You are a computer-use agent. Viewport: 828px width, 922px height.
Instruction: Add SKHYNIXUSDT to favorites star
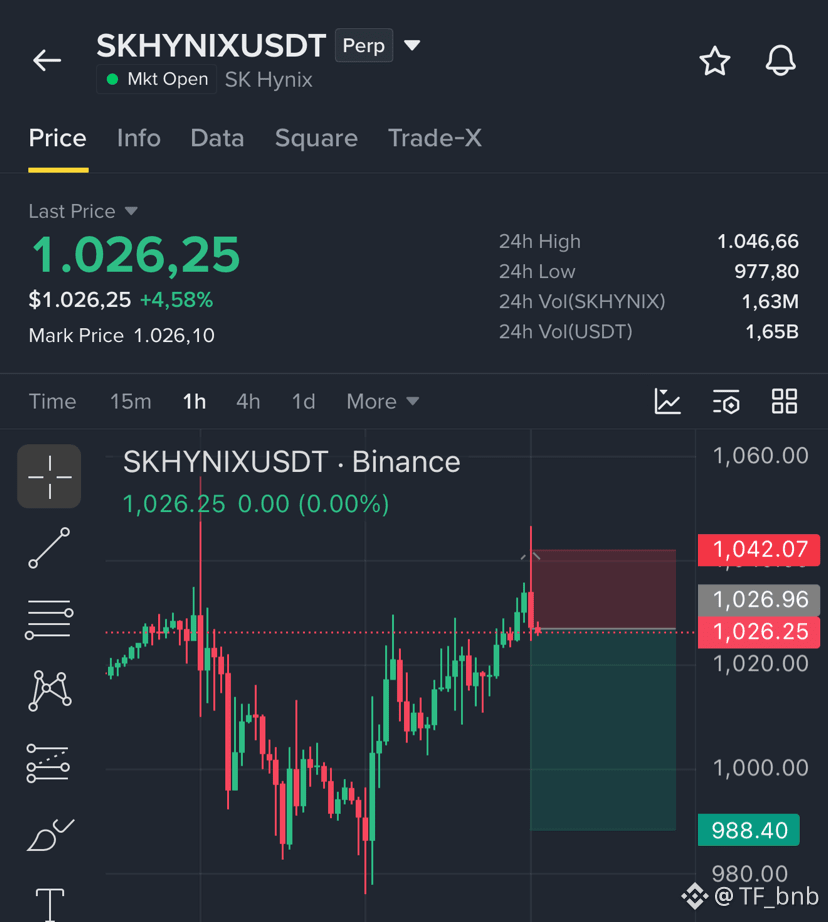(x=715, y=61)
